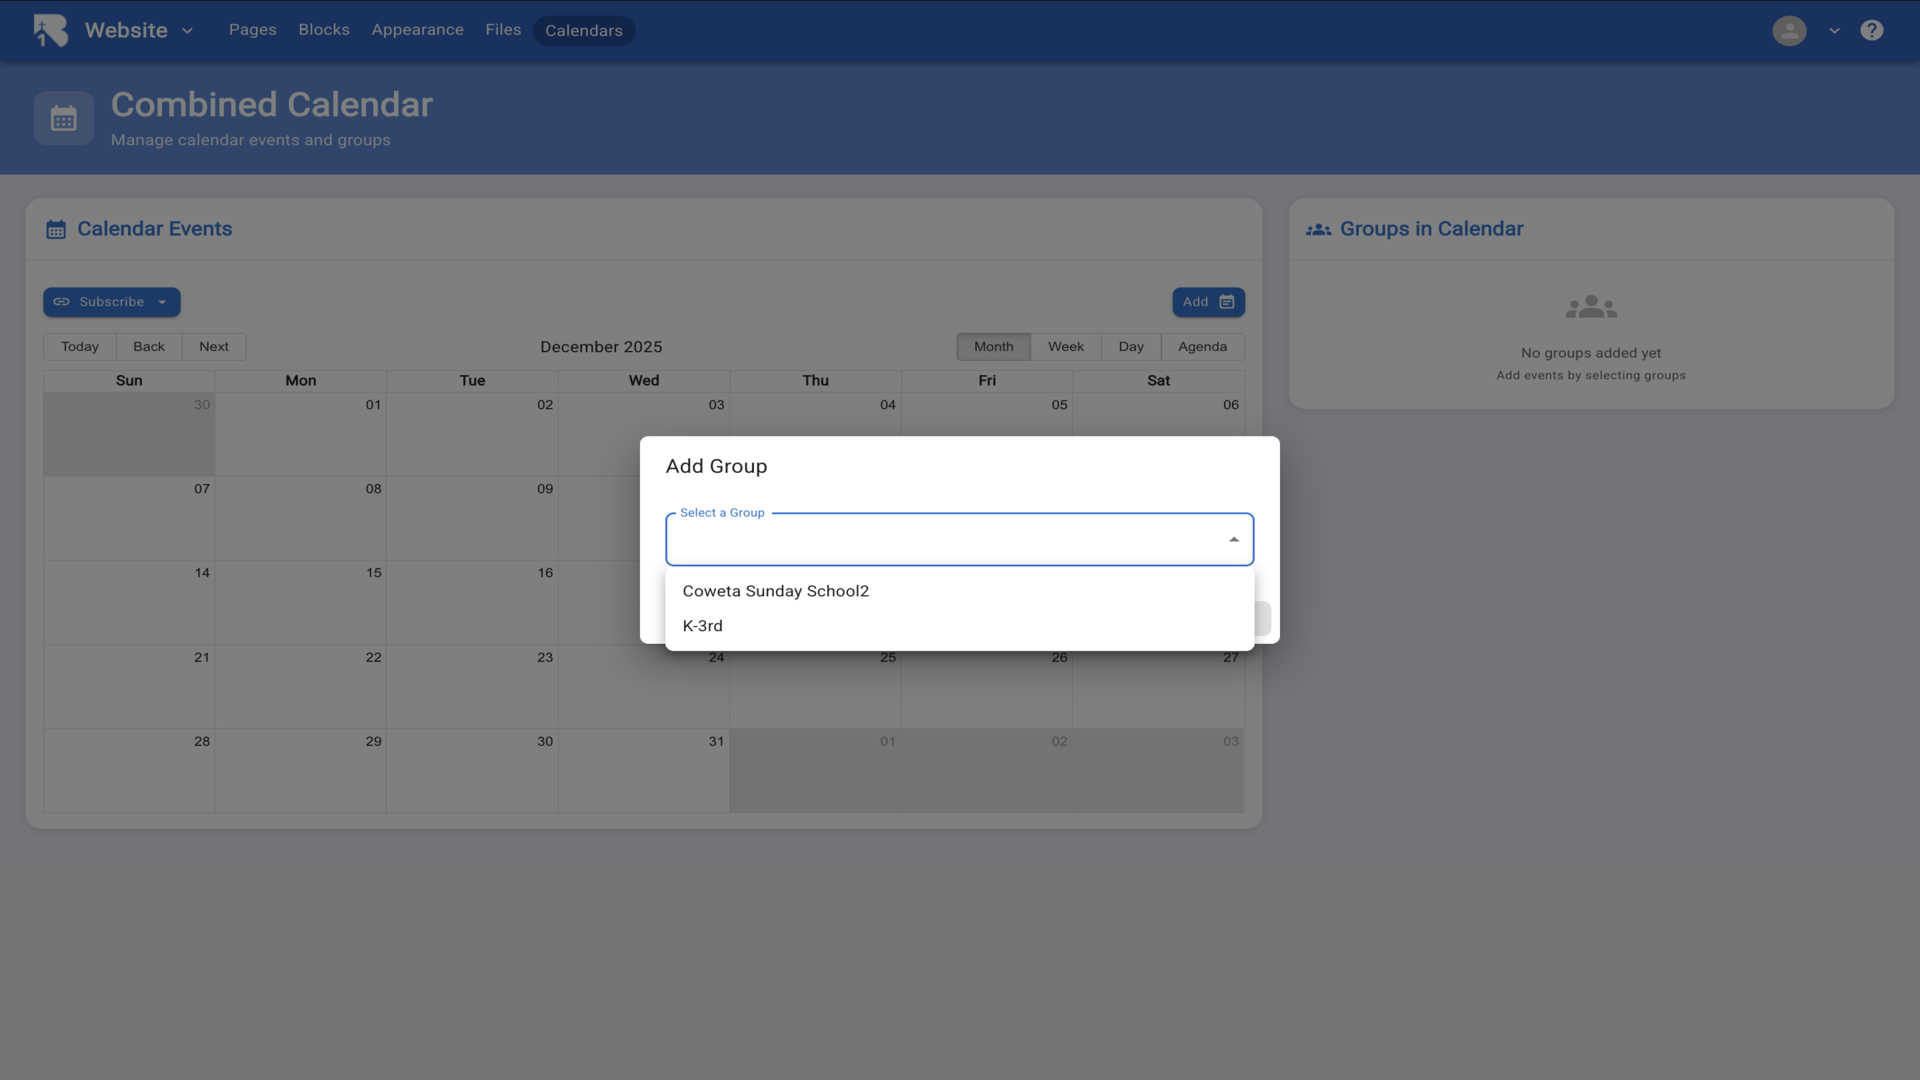Click the Calendar Events panel icon
Viewport: 1920px width, 1080px height.
click(x=56, y=229)
